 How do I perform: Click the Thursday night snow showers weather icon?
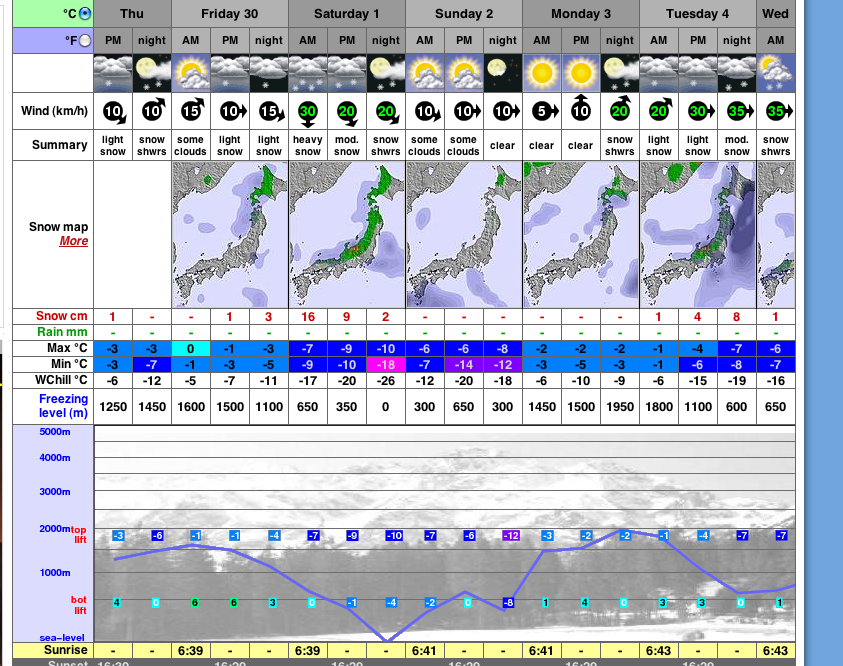point(152,73)
